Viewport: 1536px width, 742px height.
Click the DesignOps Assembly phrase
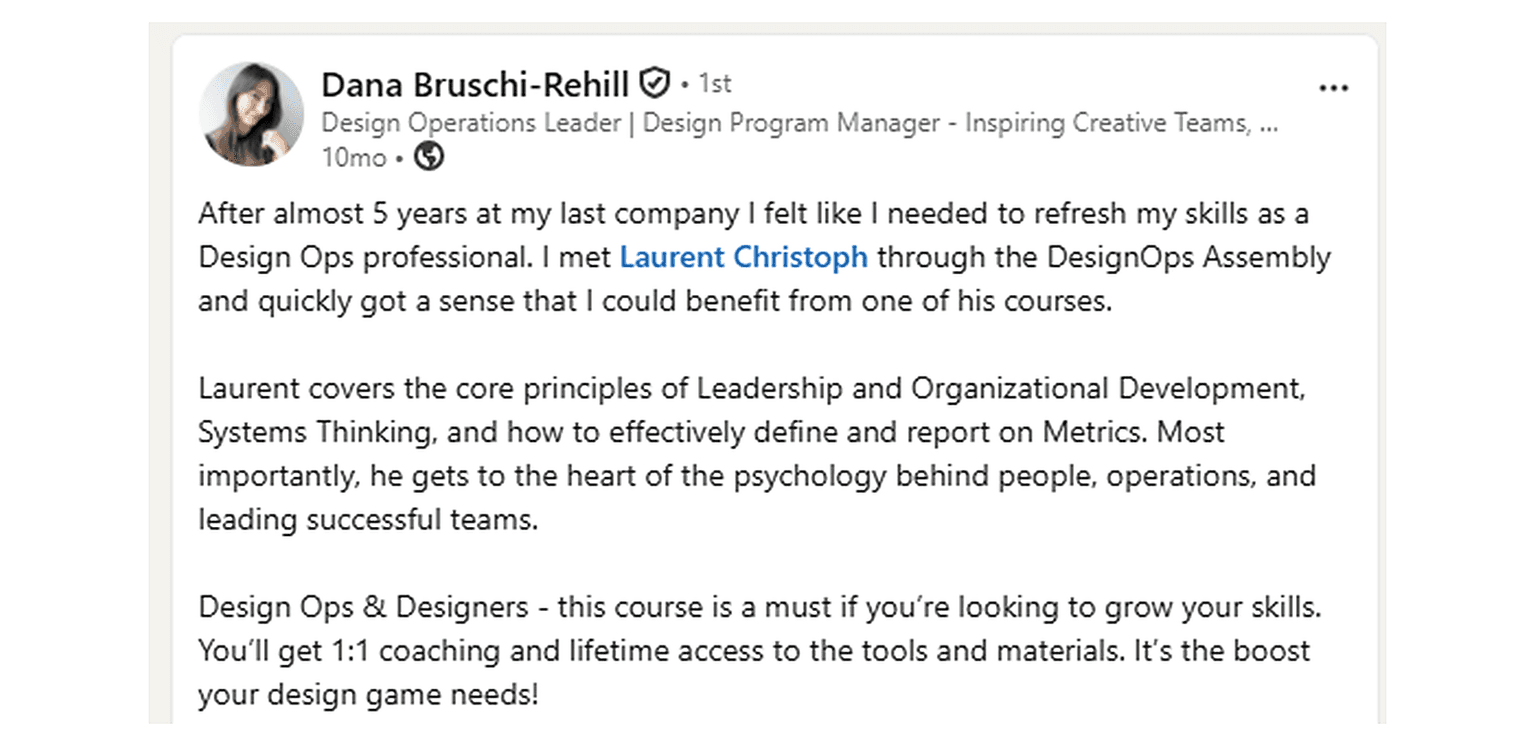[x=1189, y=257]
